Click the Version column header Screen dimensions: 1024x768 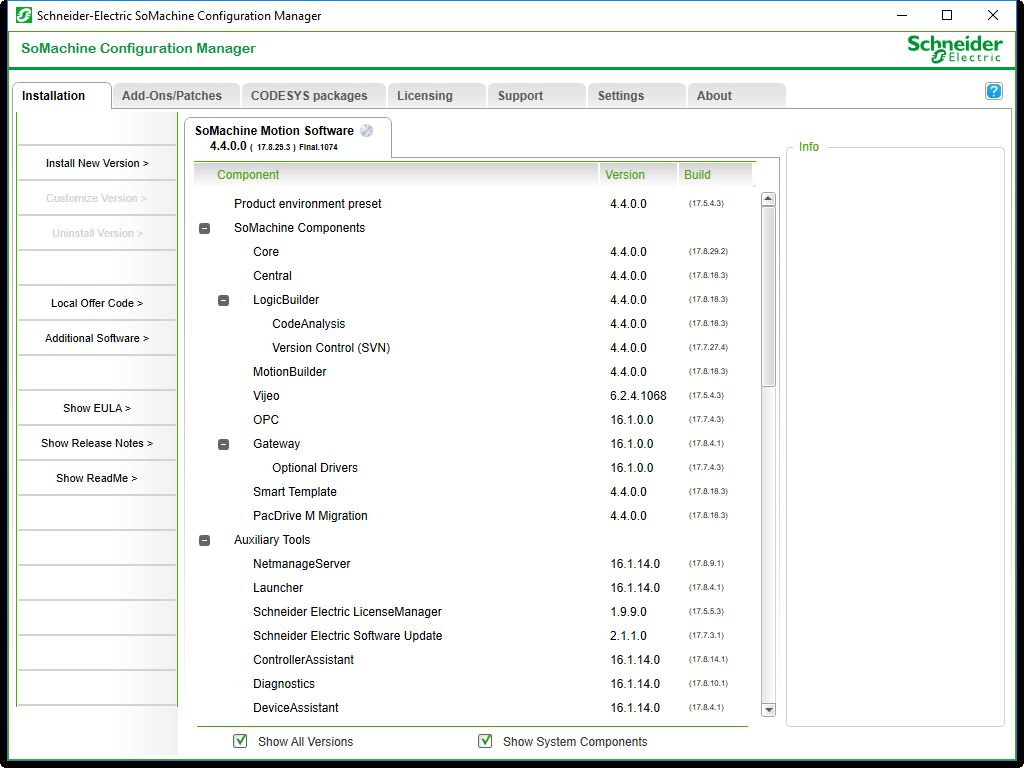click(637, 175)
